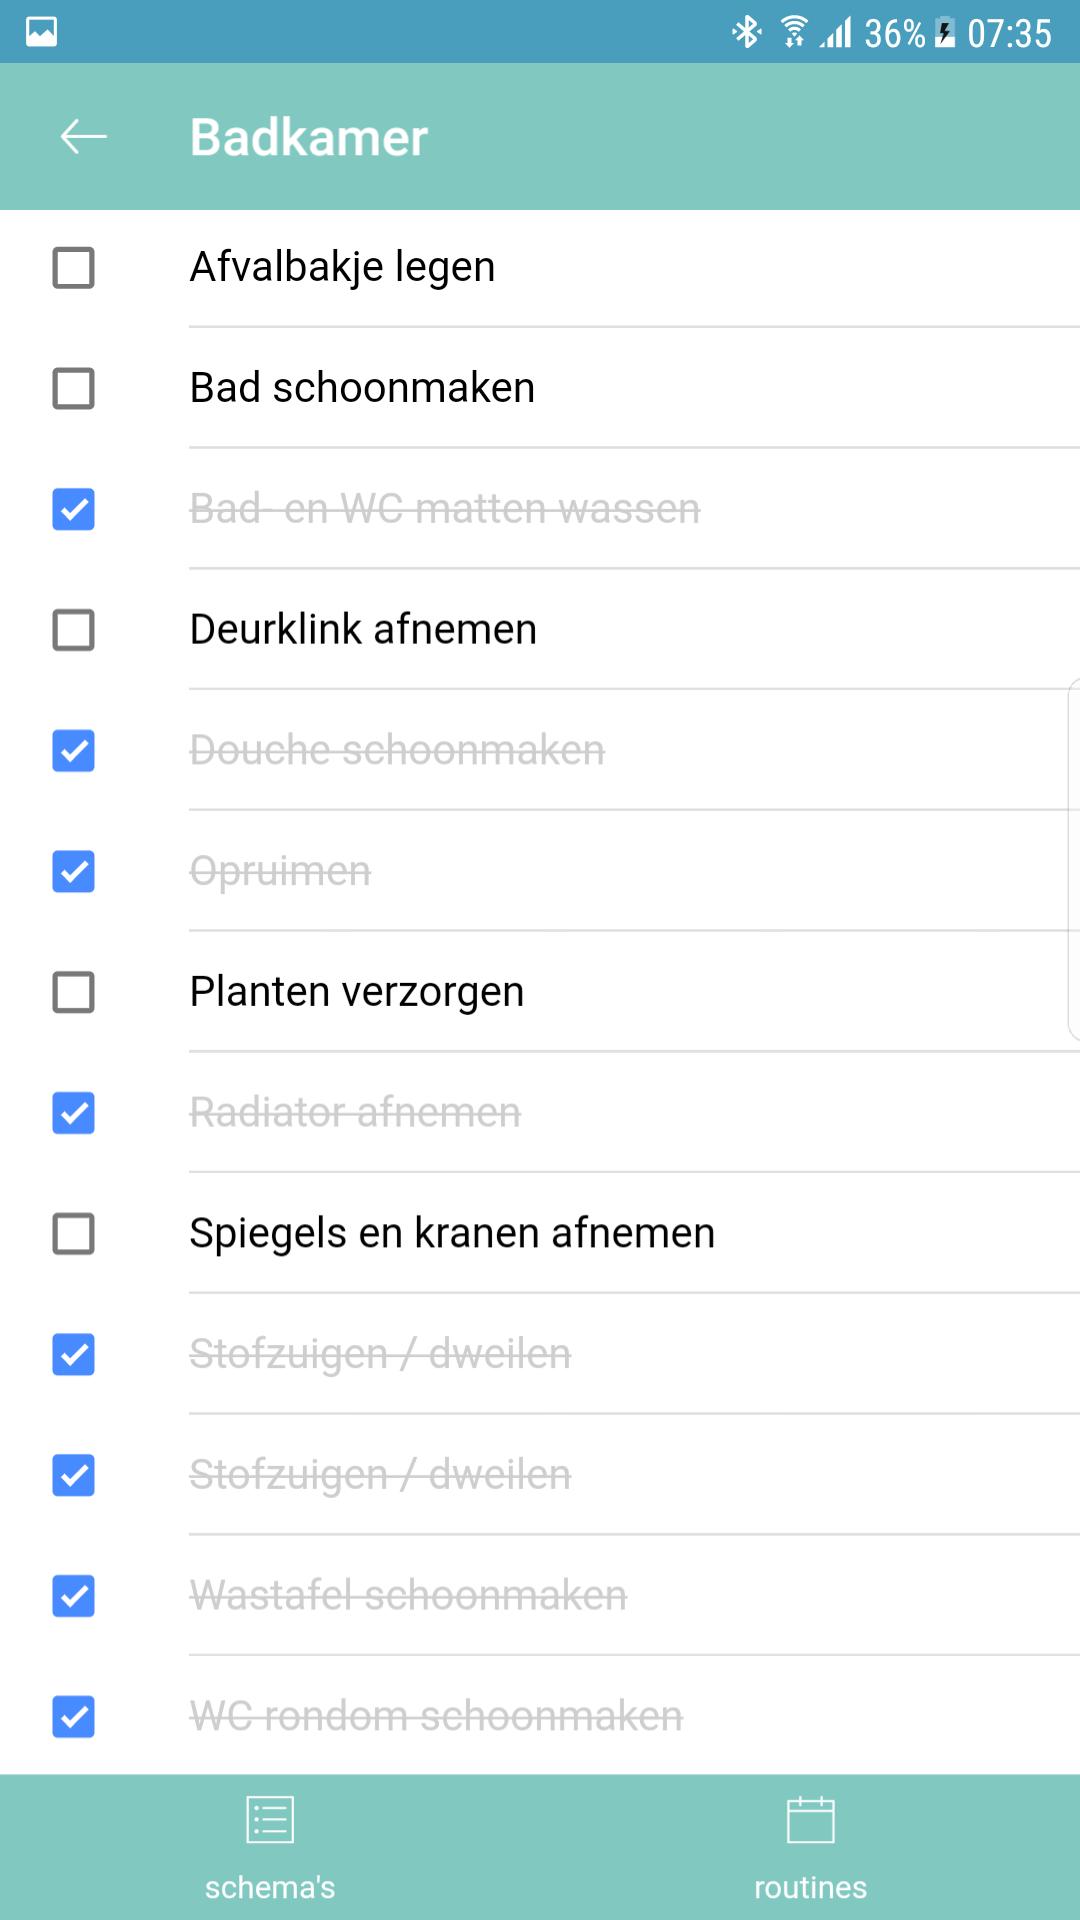Check the Afvalbakje legen checkbox
Viewport: 1080px width, 1920px height.
73,268
